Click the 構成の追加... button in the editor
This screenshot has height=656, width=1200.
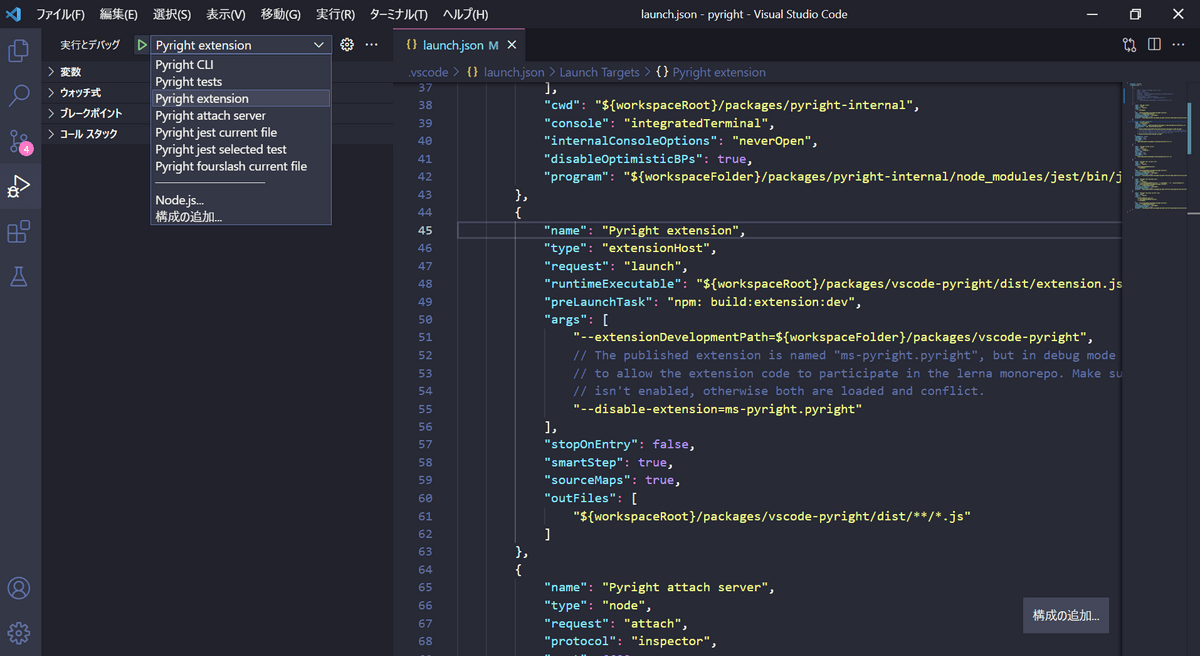[1066, 616]
